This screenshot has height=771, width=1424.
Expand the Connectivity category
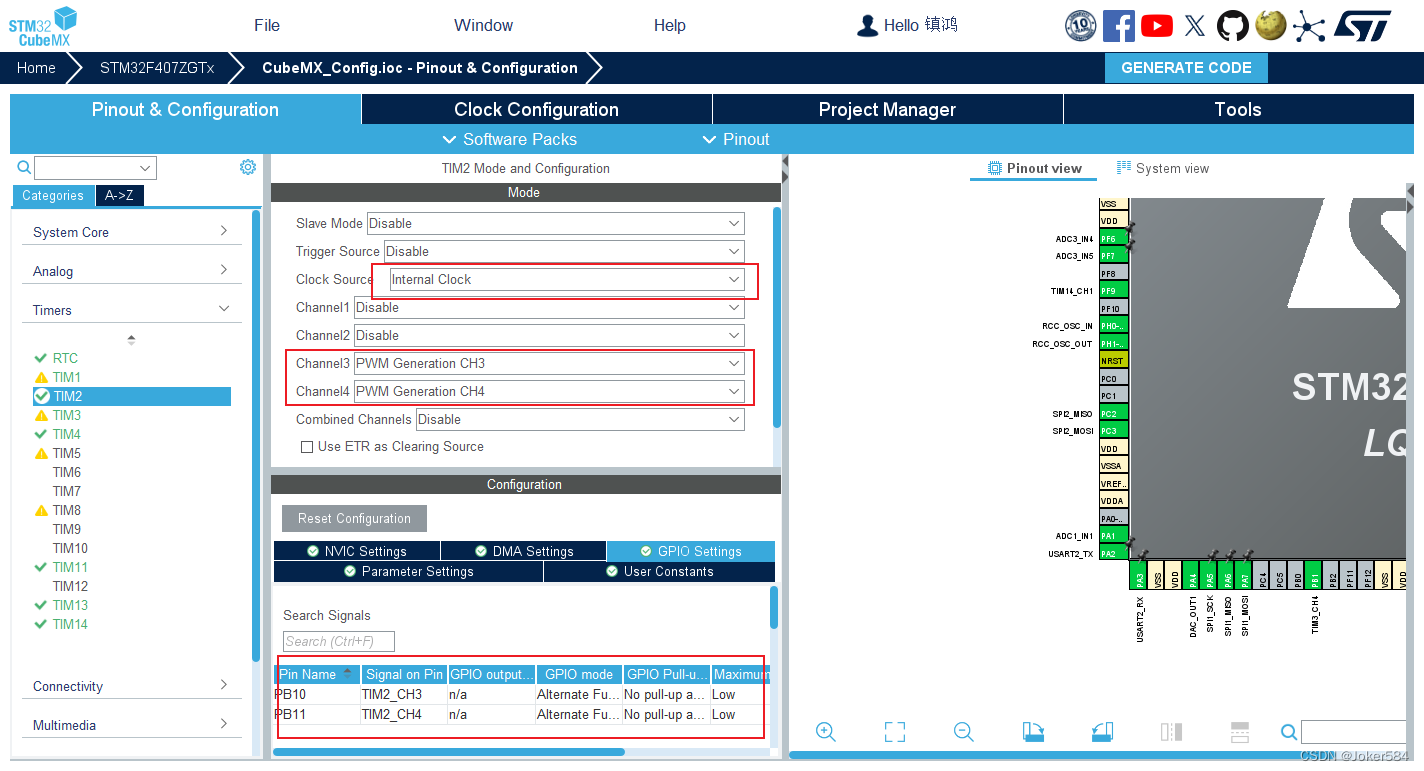click(131, 686)
